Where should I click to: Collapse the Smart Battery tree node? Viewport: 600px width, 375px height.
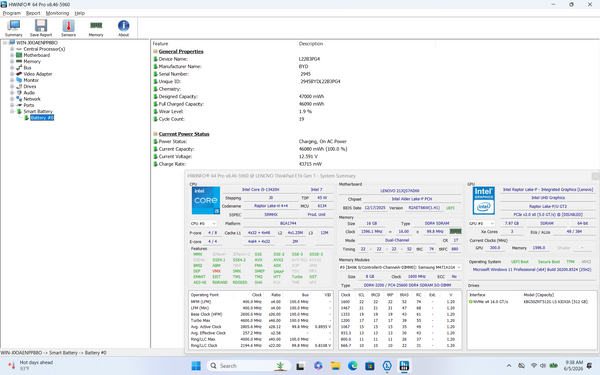[12, 111]
